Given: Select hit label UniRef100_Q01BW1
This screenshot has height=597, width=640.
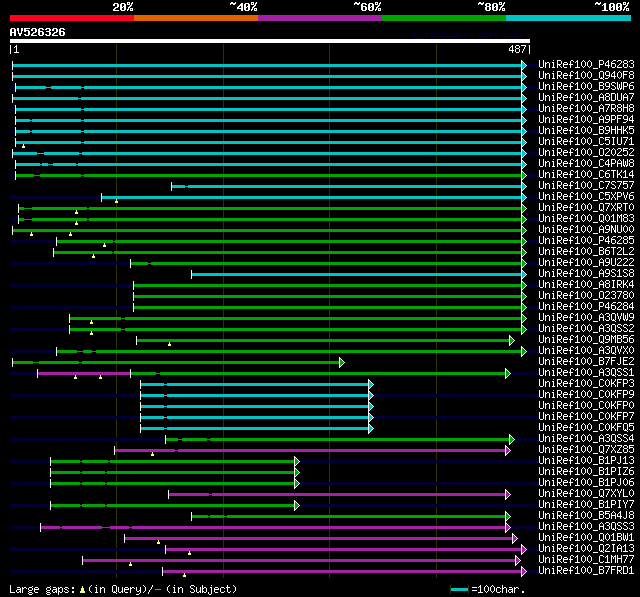Looking at the screenshot, I should [586, 538].
